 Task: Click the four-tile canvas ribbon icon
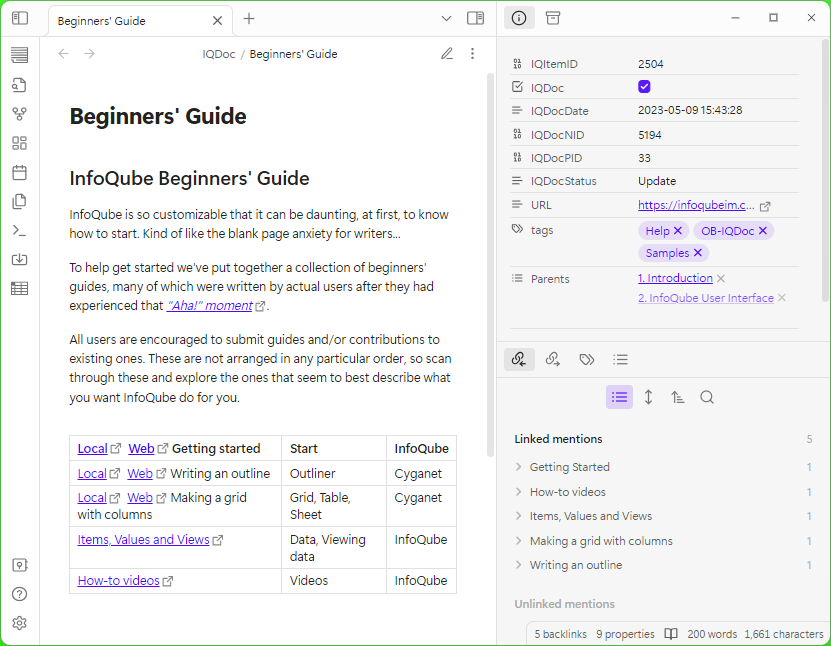tap(20, 143)
